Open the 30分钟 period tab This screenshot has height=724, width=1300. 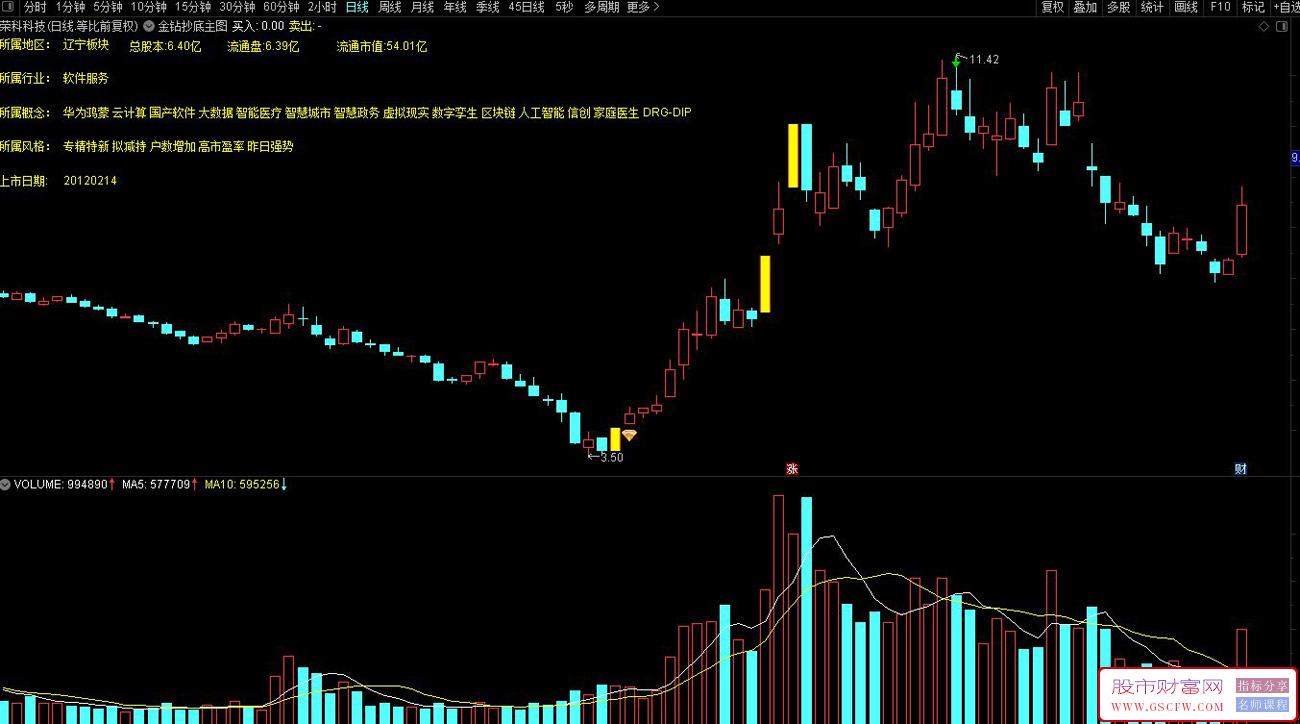237,7
